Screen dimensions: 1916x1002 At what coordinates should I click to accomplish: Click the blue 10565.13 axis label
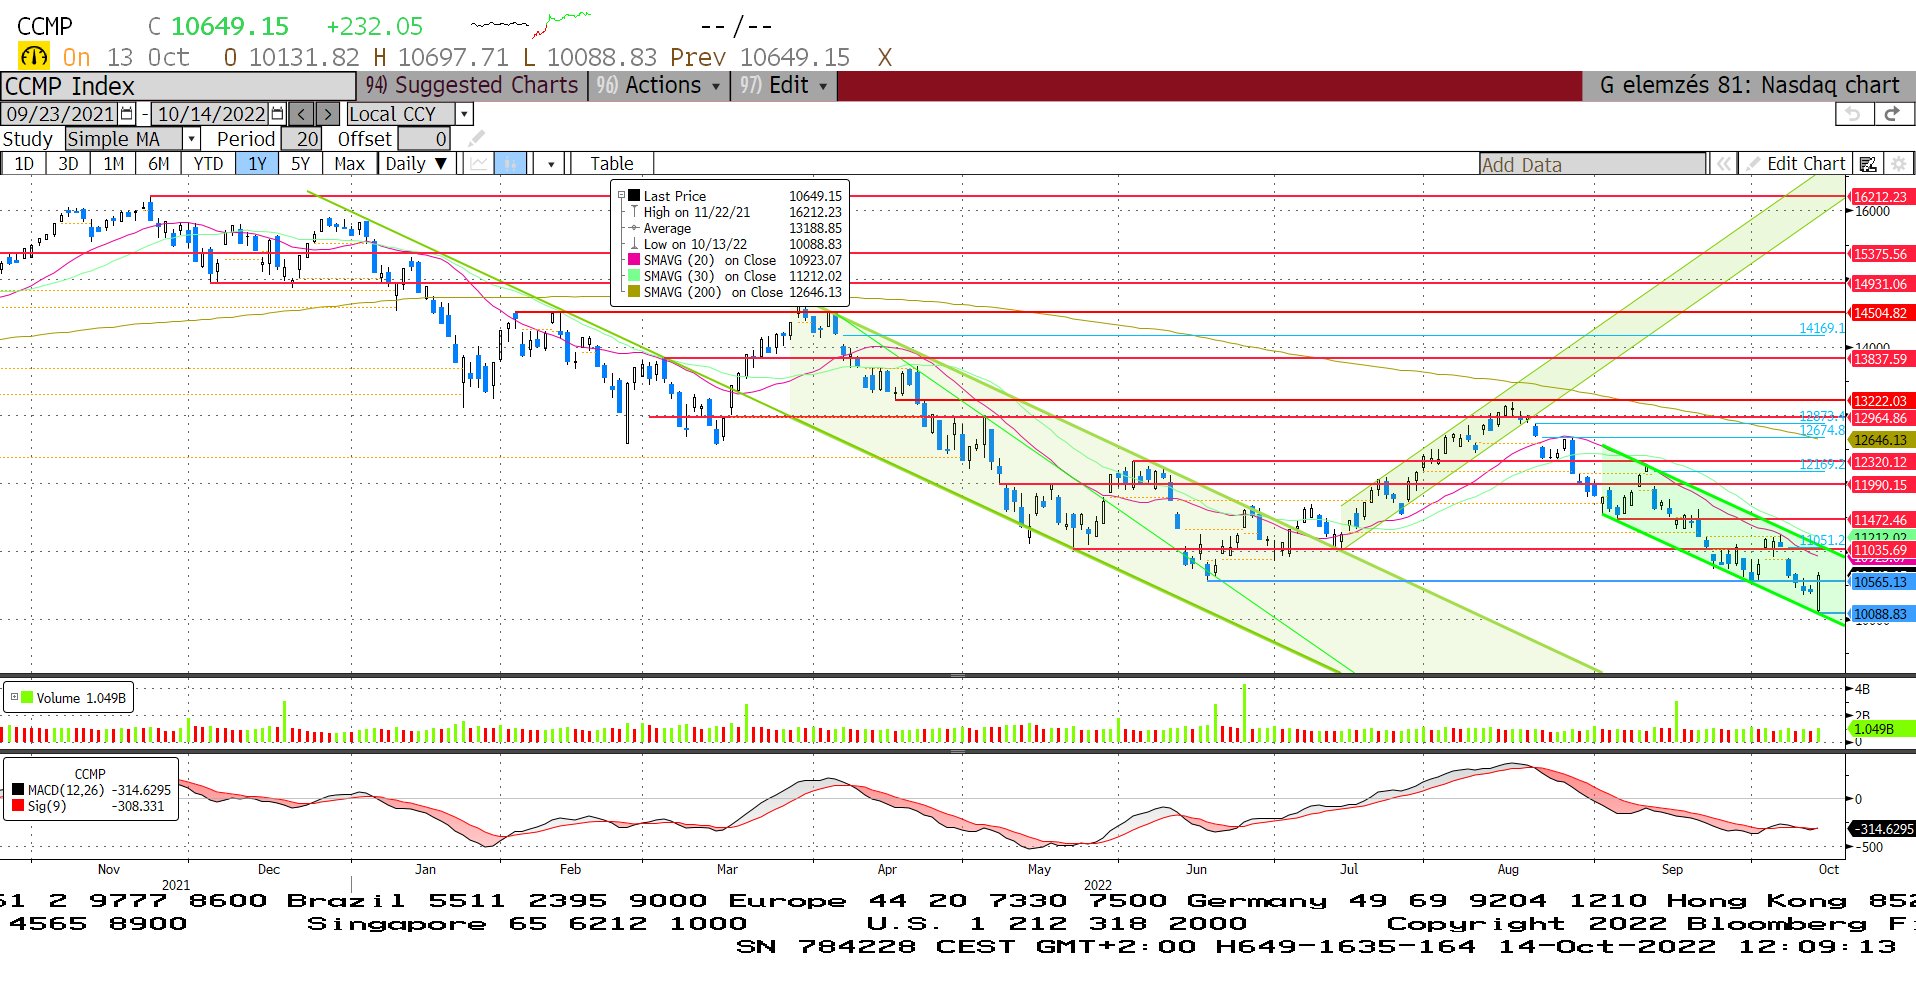1880,582
